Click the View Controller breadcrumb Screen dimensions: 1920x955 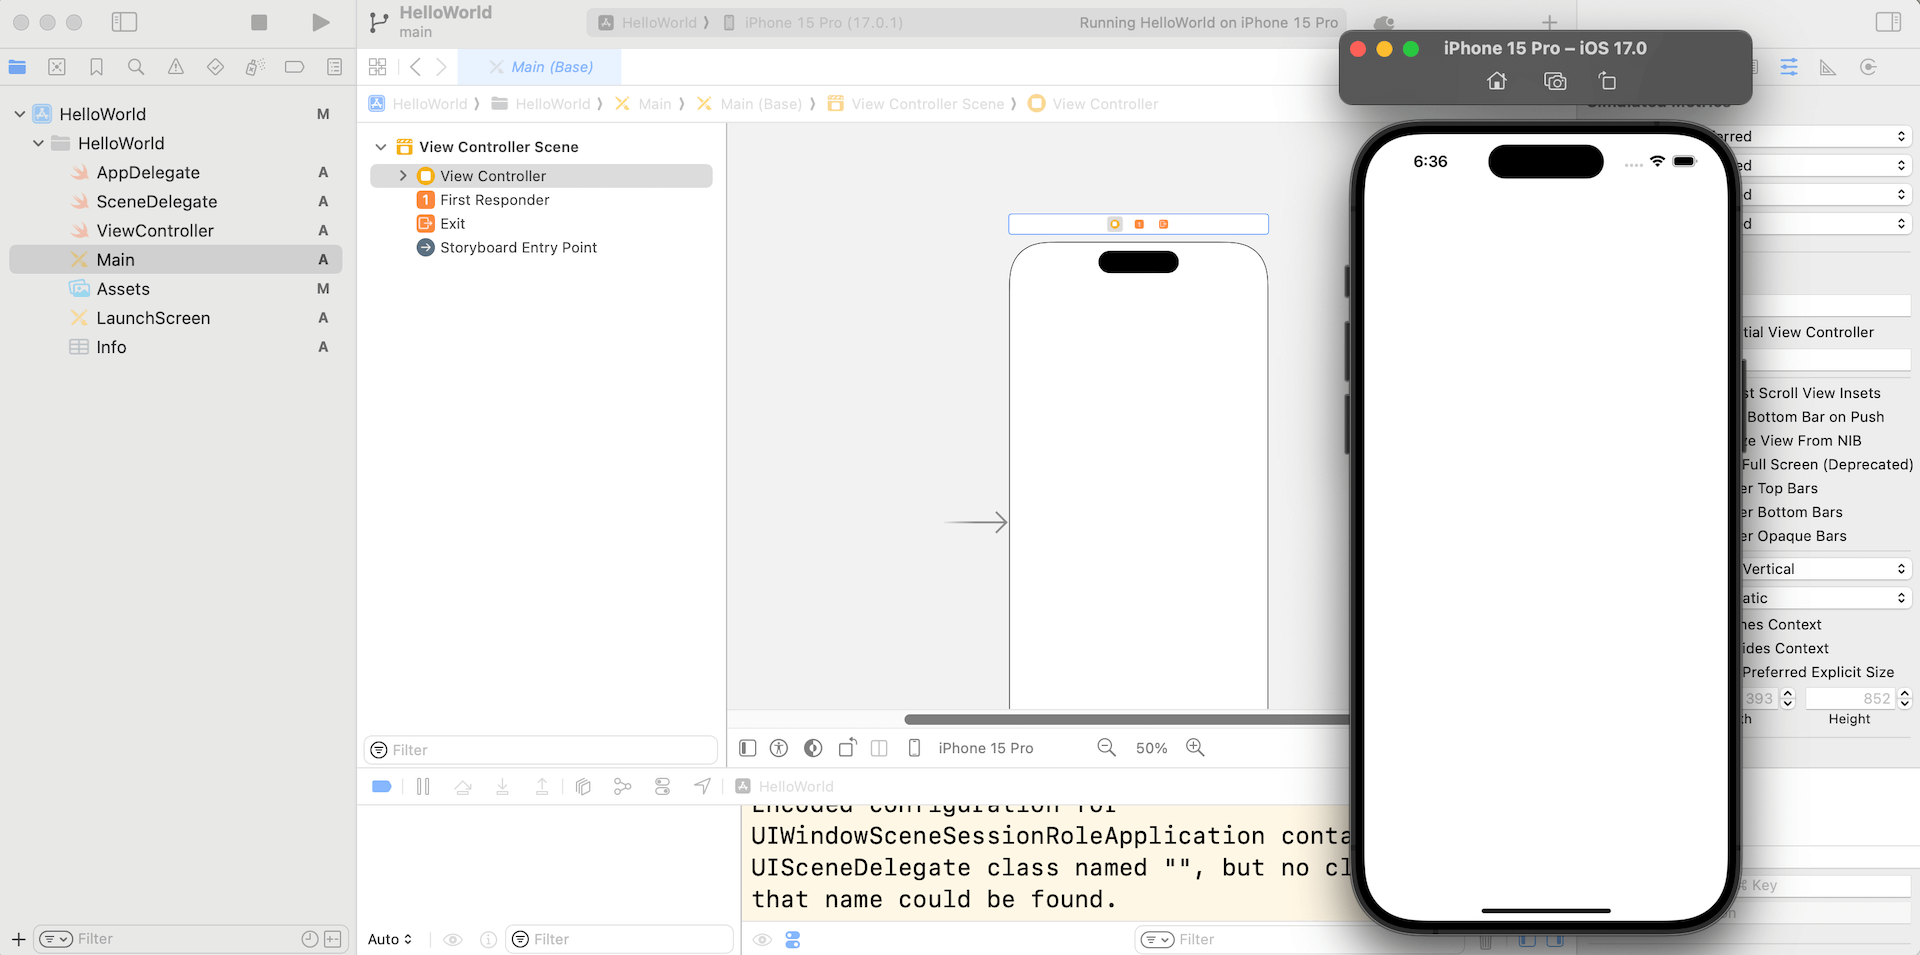click(1104, 104)
